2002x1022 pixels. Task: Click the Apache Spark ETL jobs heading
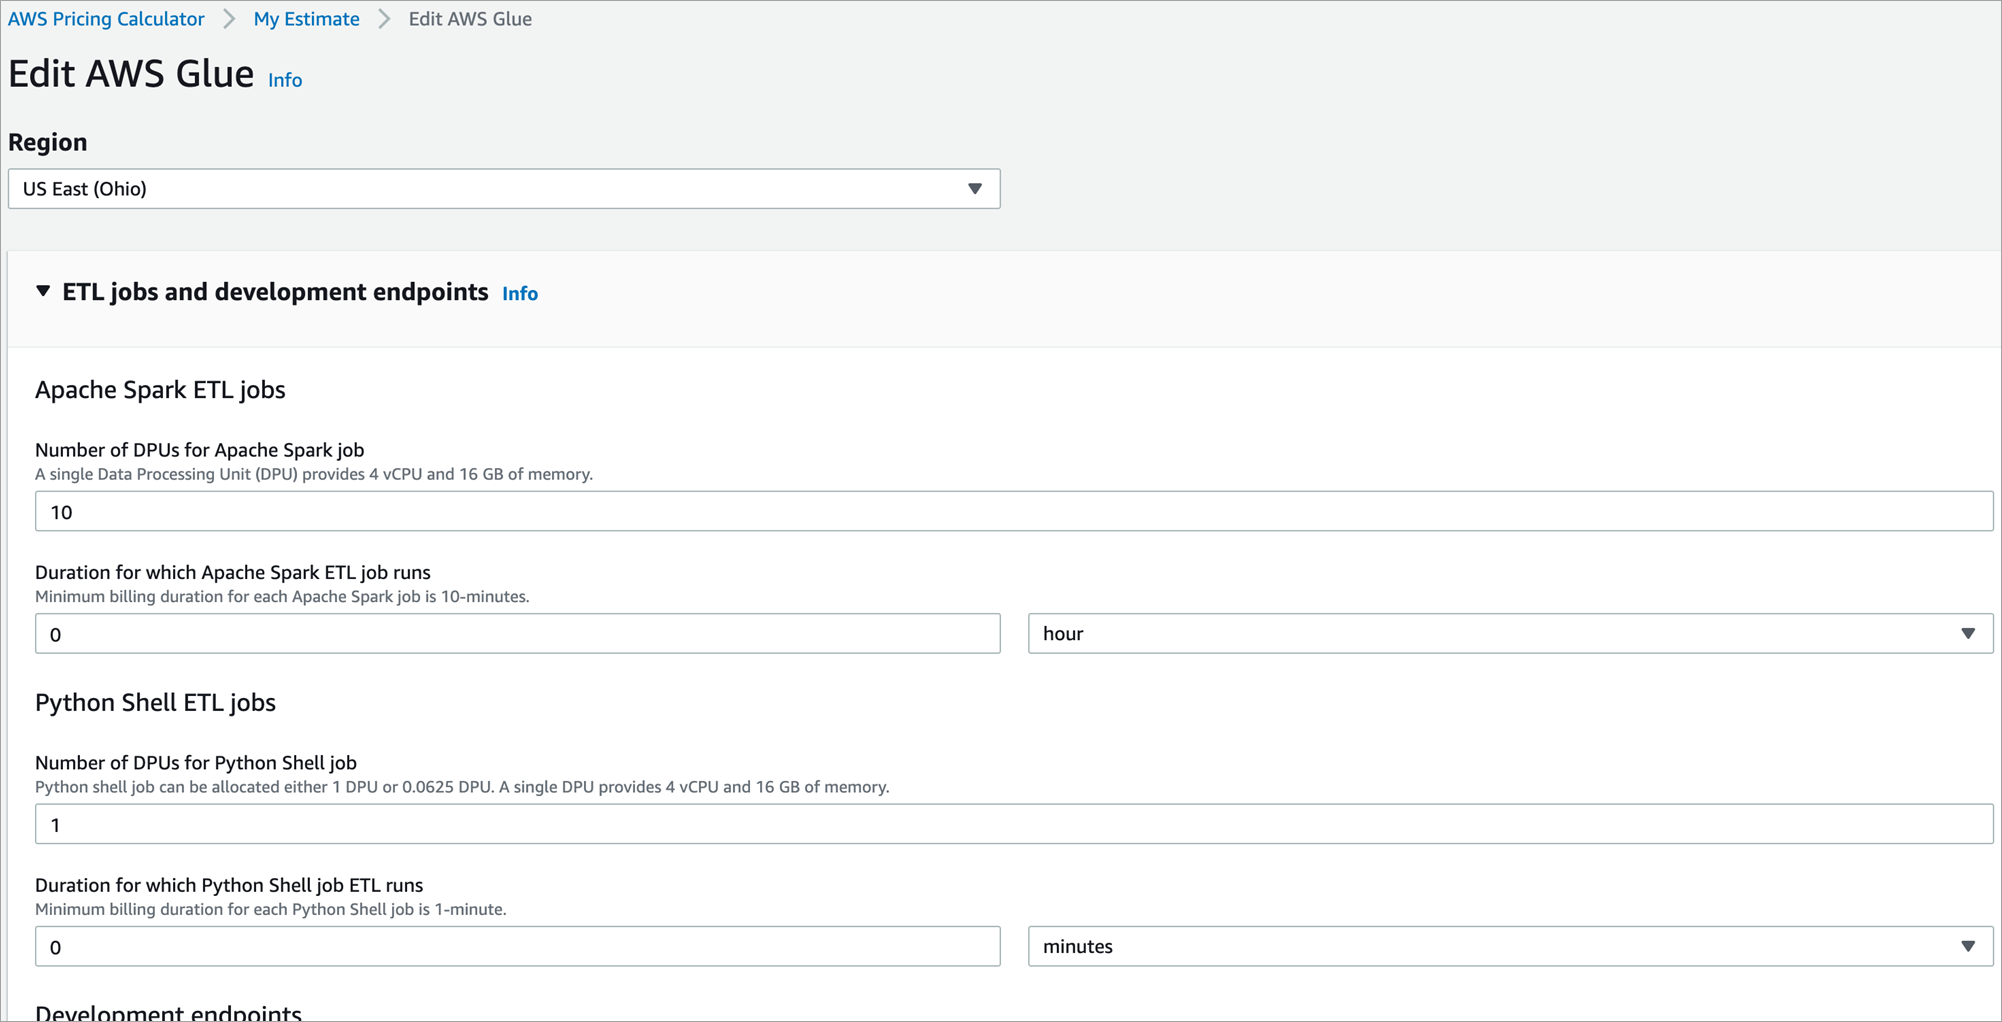[x=160, y=390]
